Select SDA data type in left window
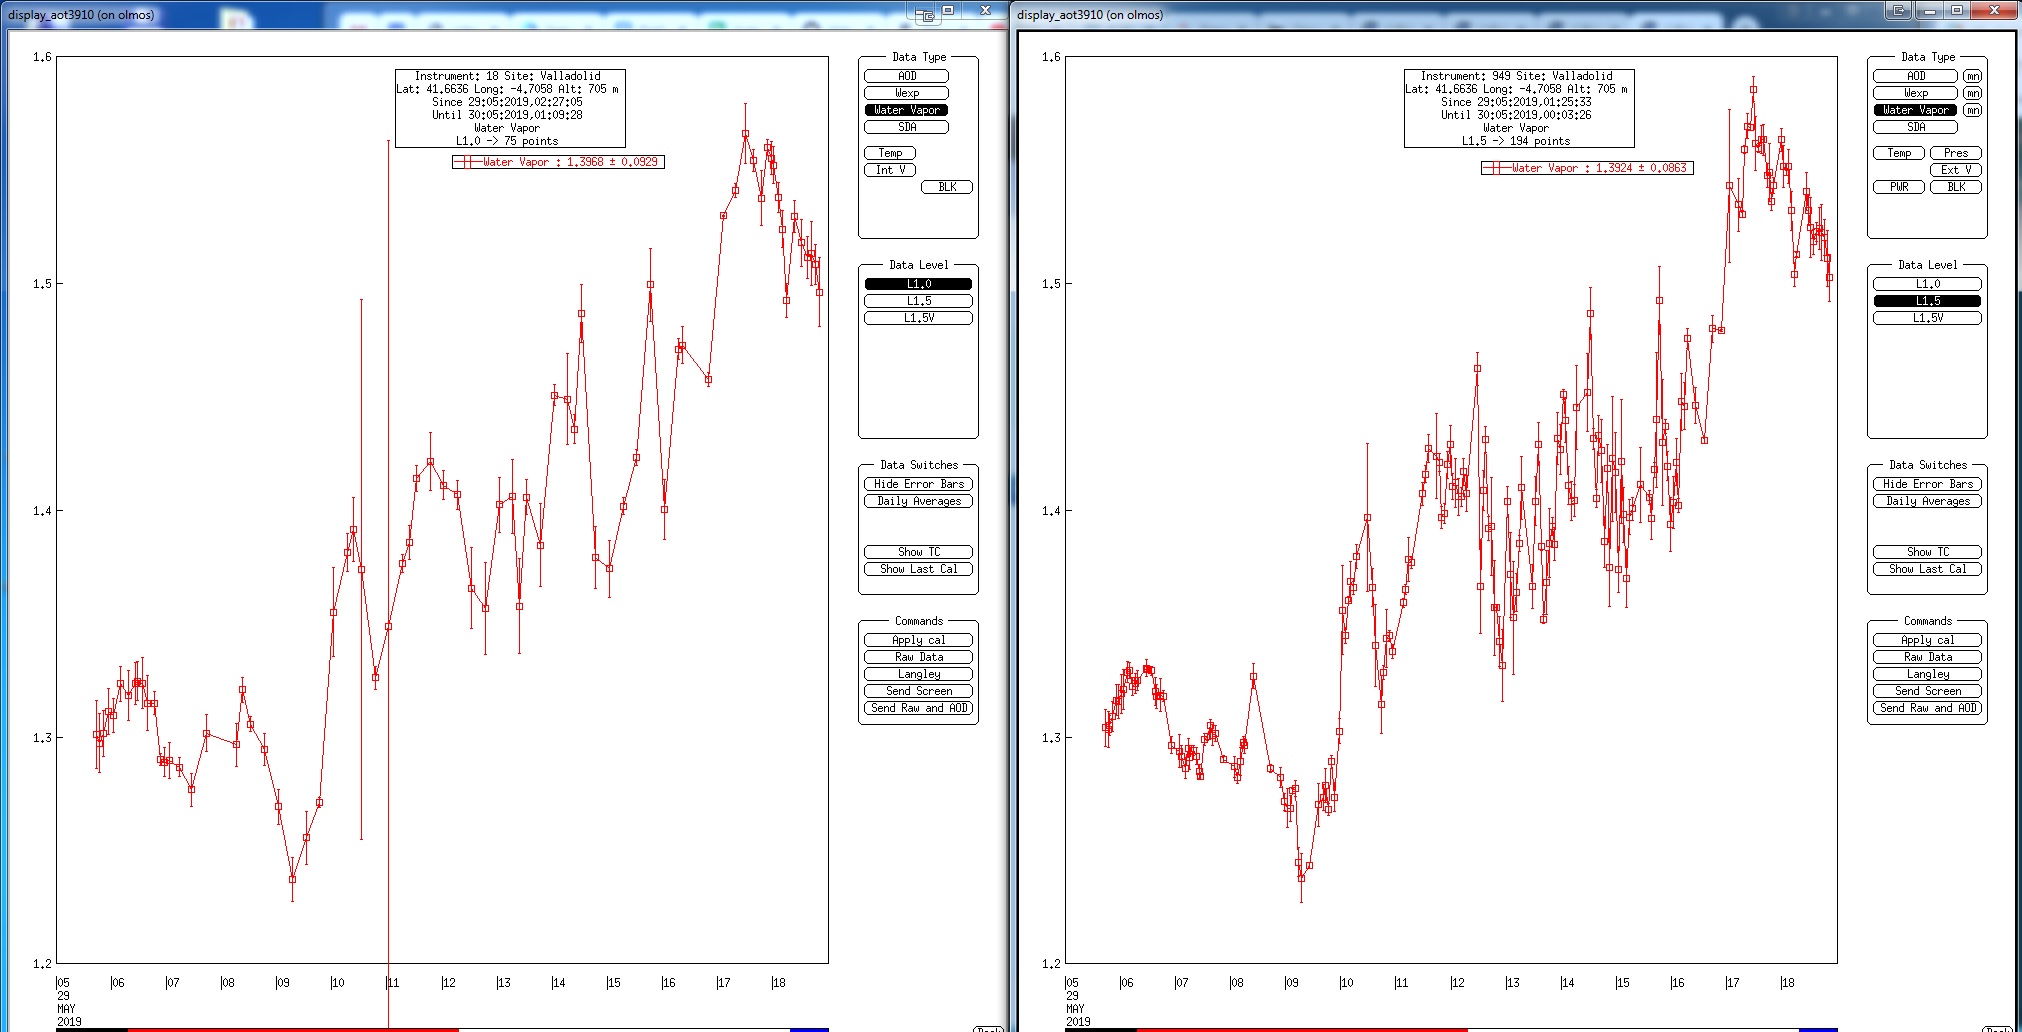This screenshot has height=1032, width=2022. [x=906, y=127]
